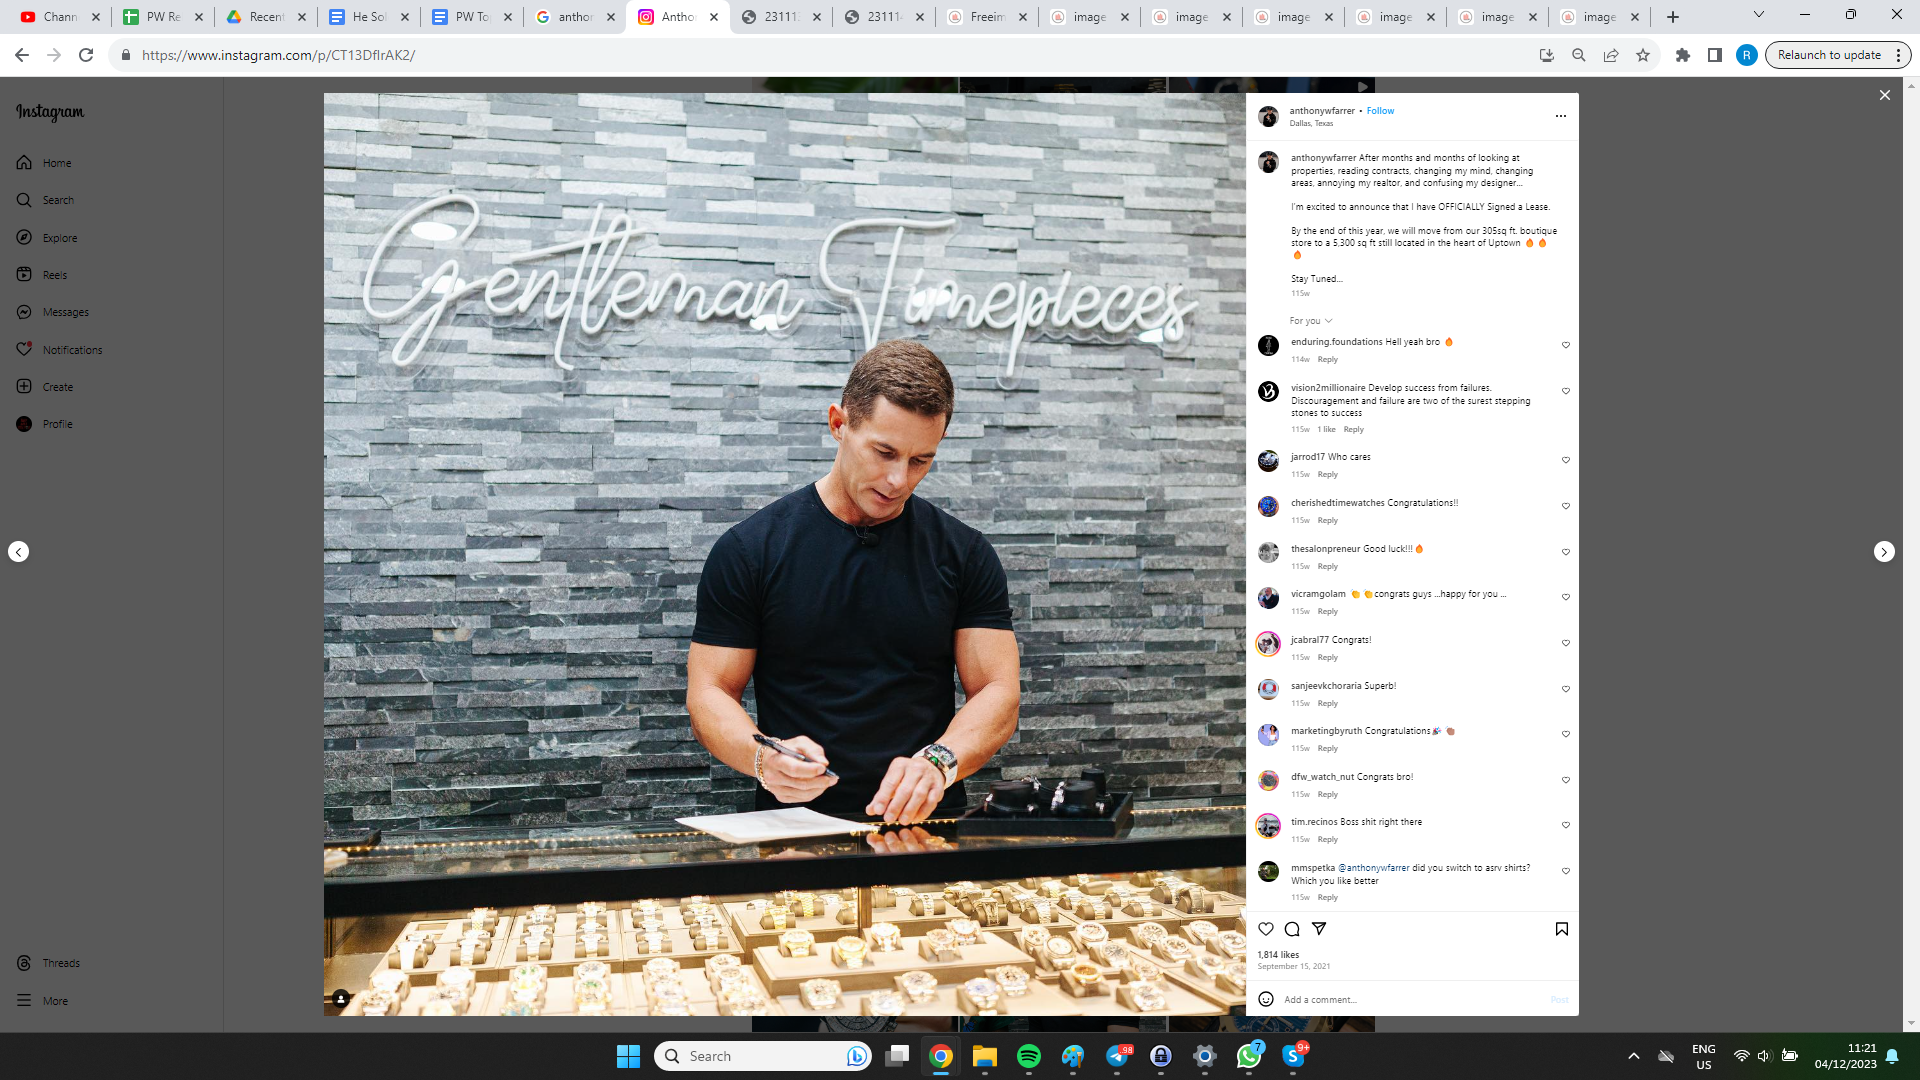Like the post with the heart icon
The width and height of the screenshot is (1920, 1080).
tap(1266, 929)
